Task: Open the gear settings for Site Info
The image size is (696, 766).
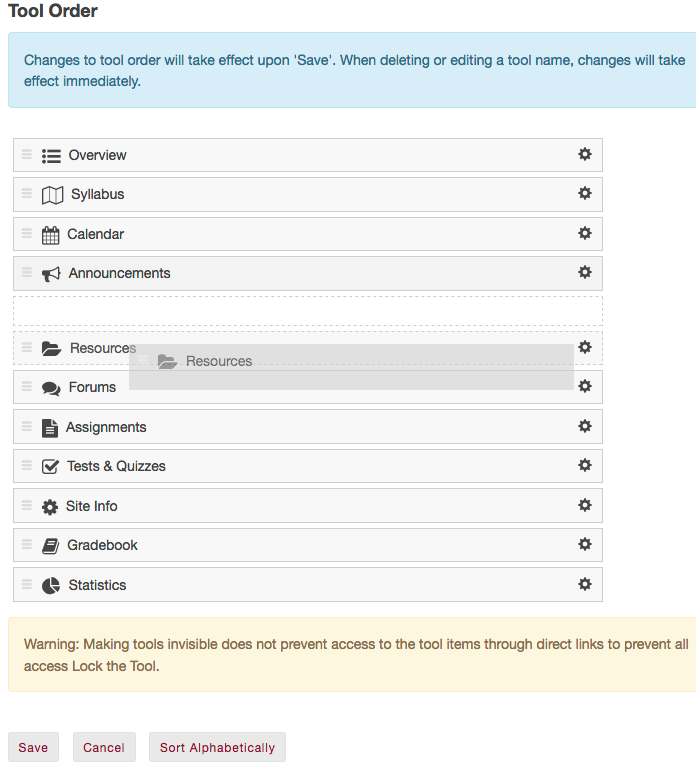Action: click(585, 505)
